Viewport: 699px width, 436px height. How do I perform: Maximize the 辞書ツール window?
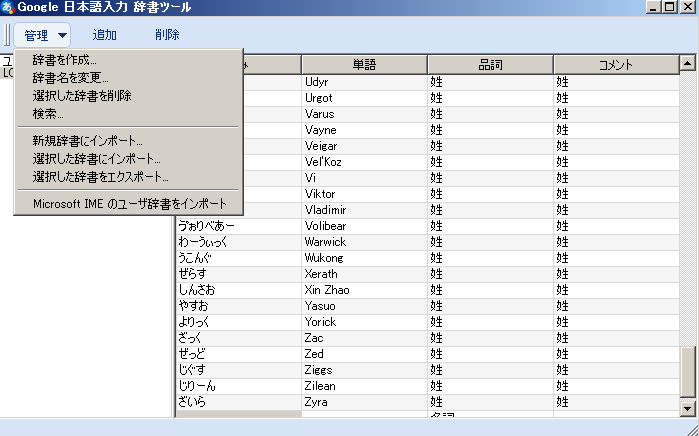(670, 7)
